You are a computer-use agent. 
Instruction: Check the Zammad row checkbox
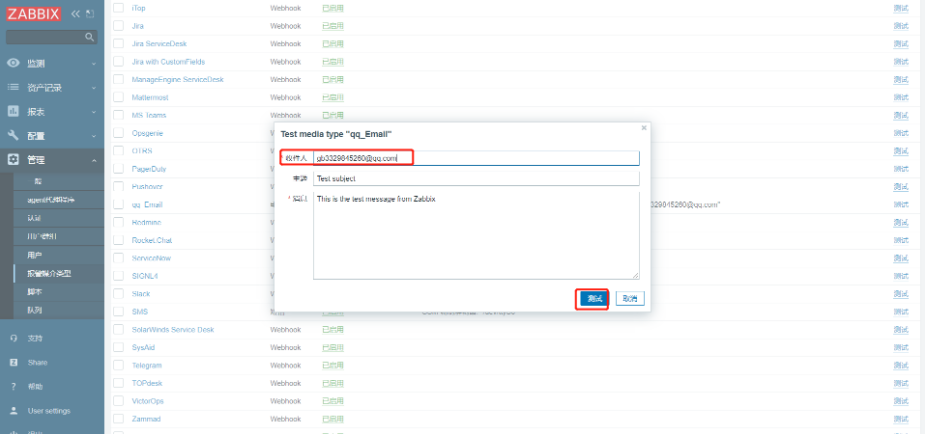[x=119, y=419]
